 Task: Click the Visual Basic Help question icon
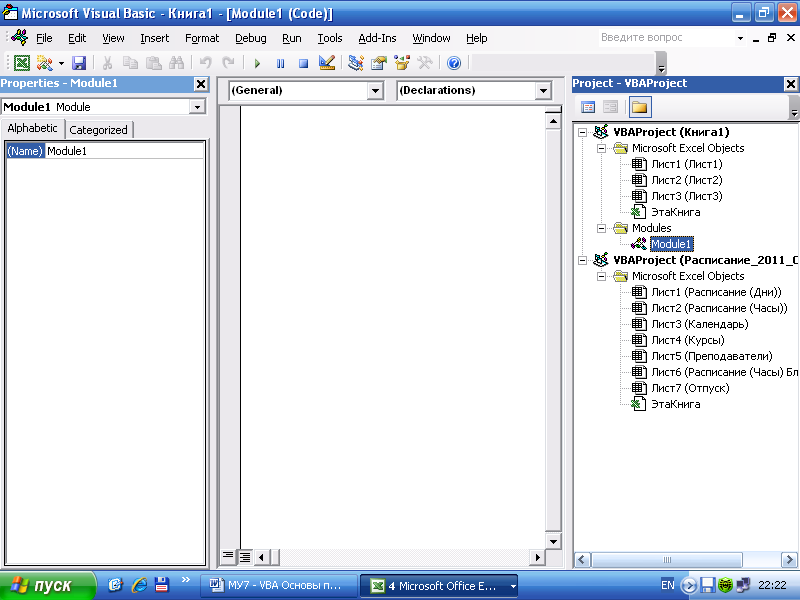pos(454,63)
